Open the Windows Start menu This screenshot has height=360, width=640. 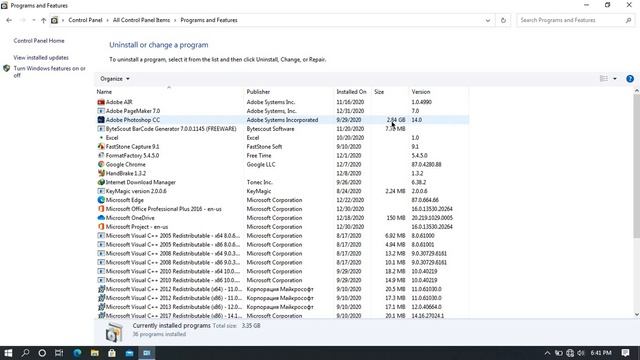[8, 353]
